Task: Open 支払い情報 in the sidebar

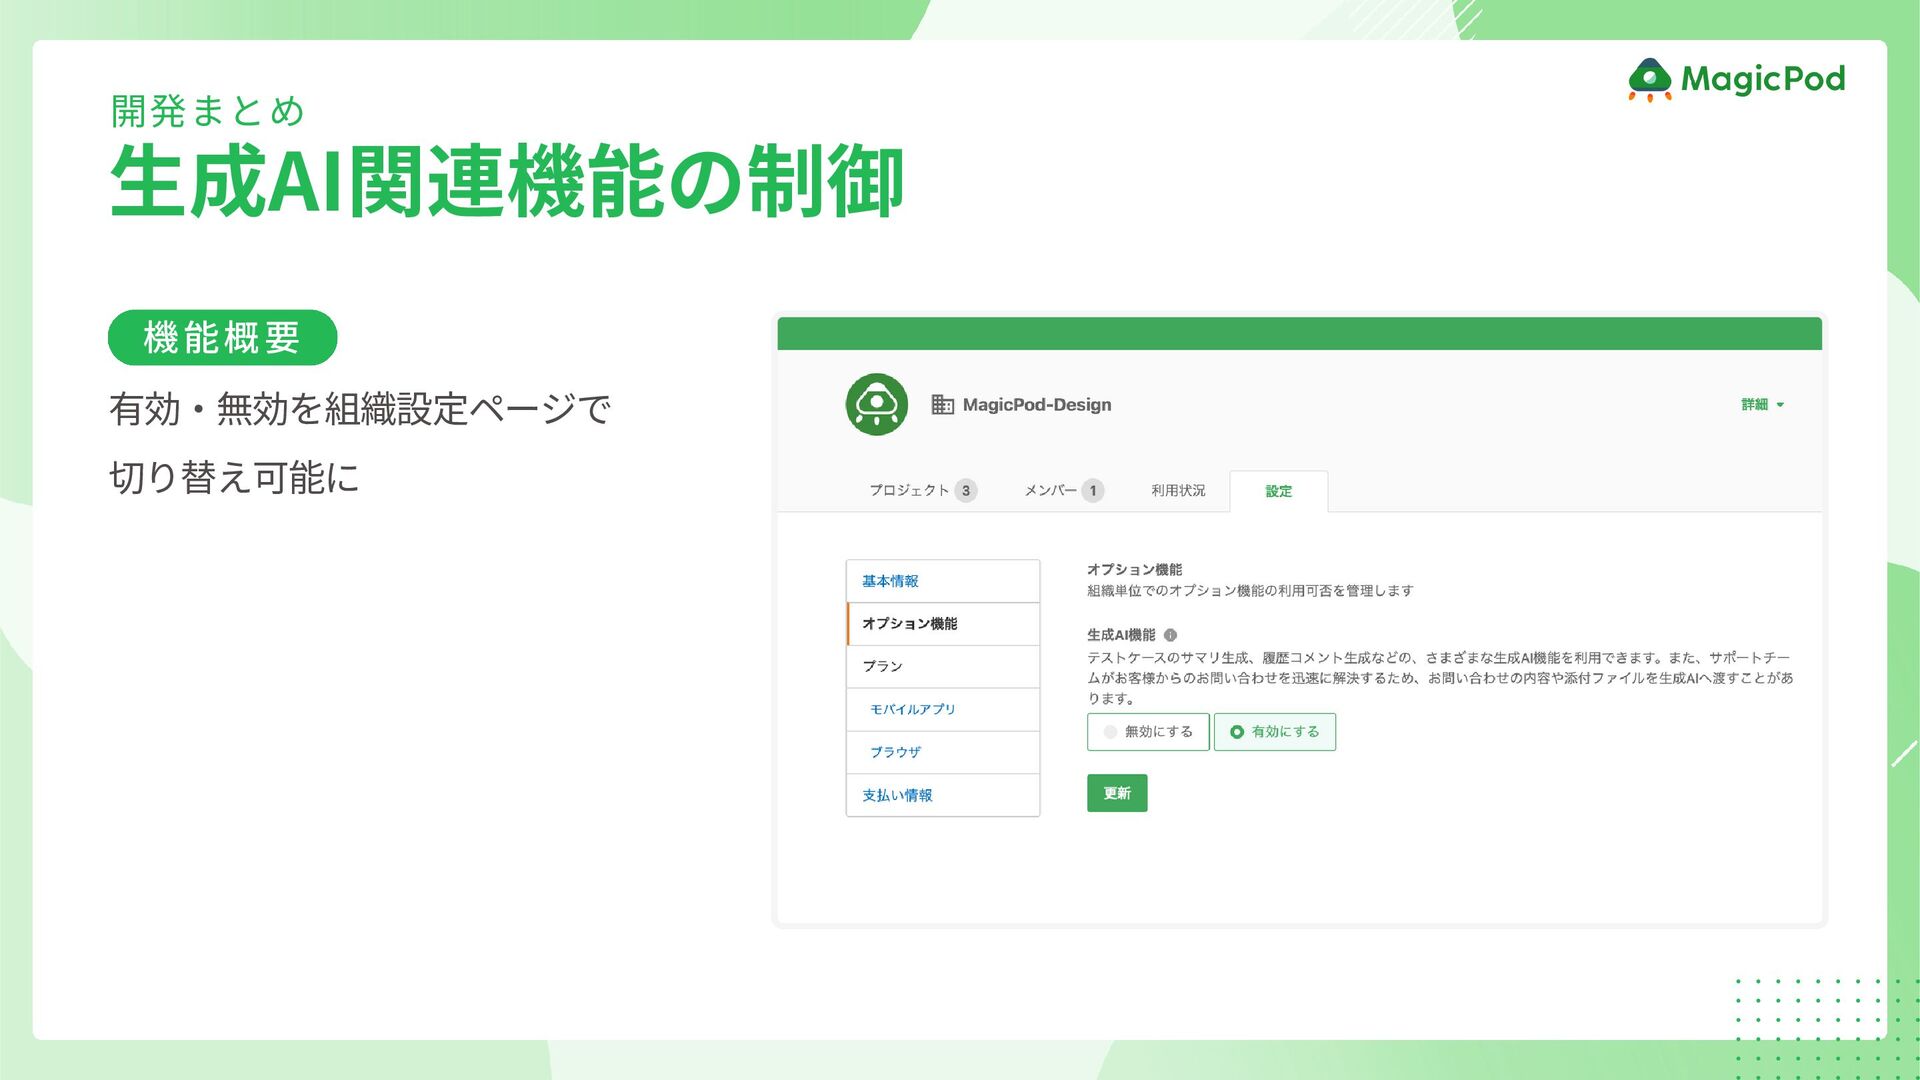Action: coord(897,796)
